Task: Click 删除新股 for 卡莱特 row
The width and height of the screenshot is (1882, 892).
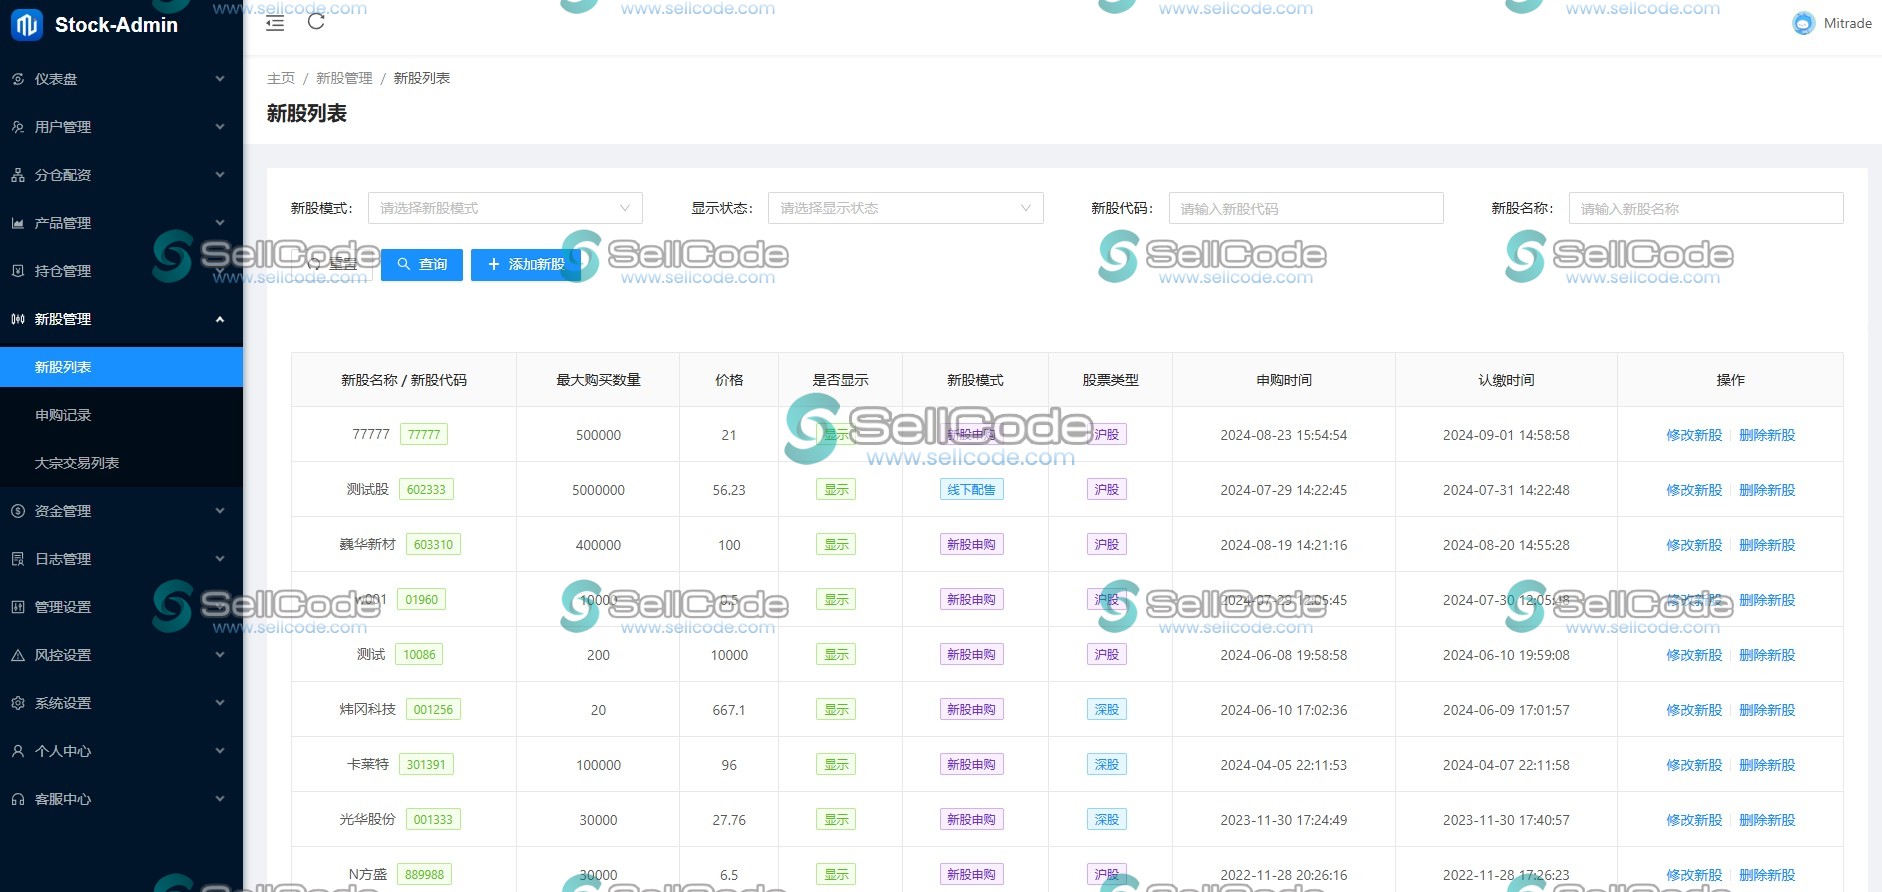Action: coord(1767,765)
